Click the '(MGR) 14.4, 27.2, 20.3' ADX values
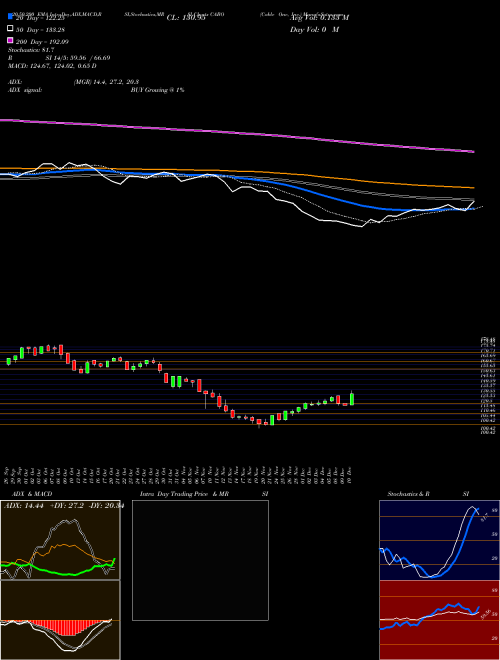Viewport: 500px width, 660px height. click(x=106, y=82)
